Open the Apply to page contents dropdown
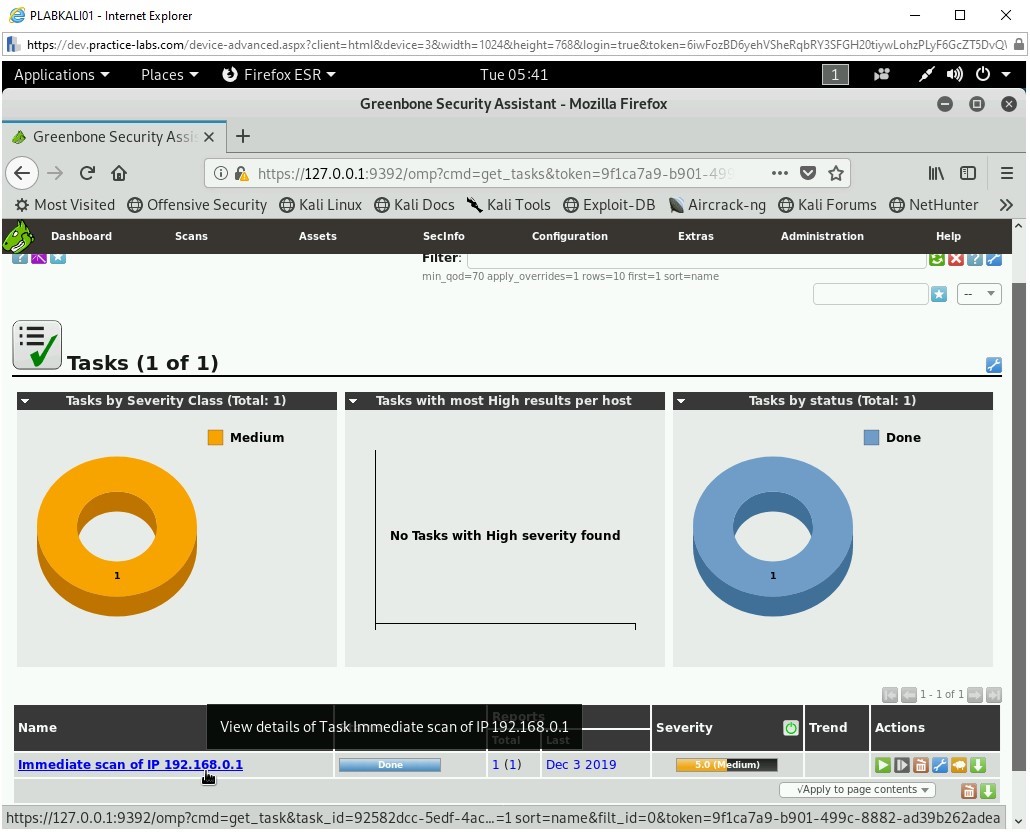This screenshot has height=833, width=1030. (858, 790)
